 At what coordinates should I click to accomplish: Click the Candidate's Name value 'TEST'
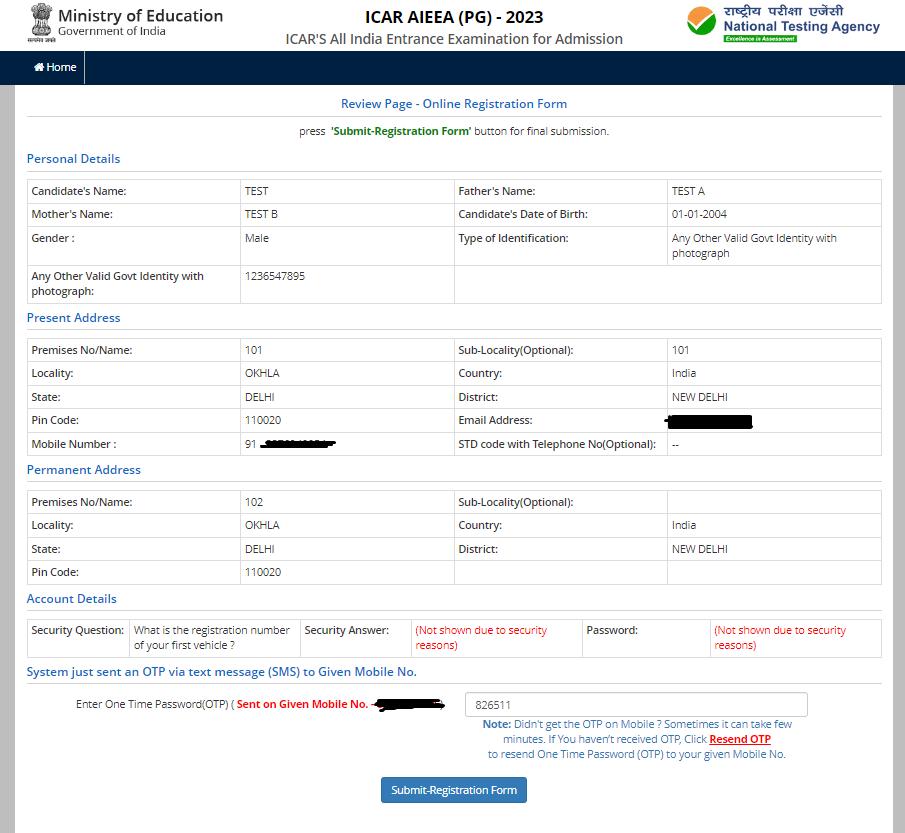(256, 191)
